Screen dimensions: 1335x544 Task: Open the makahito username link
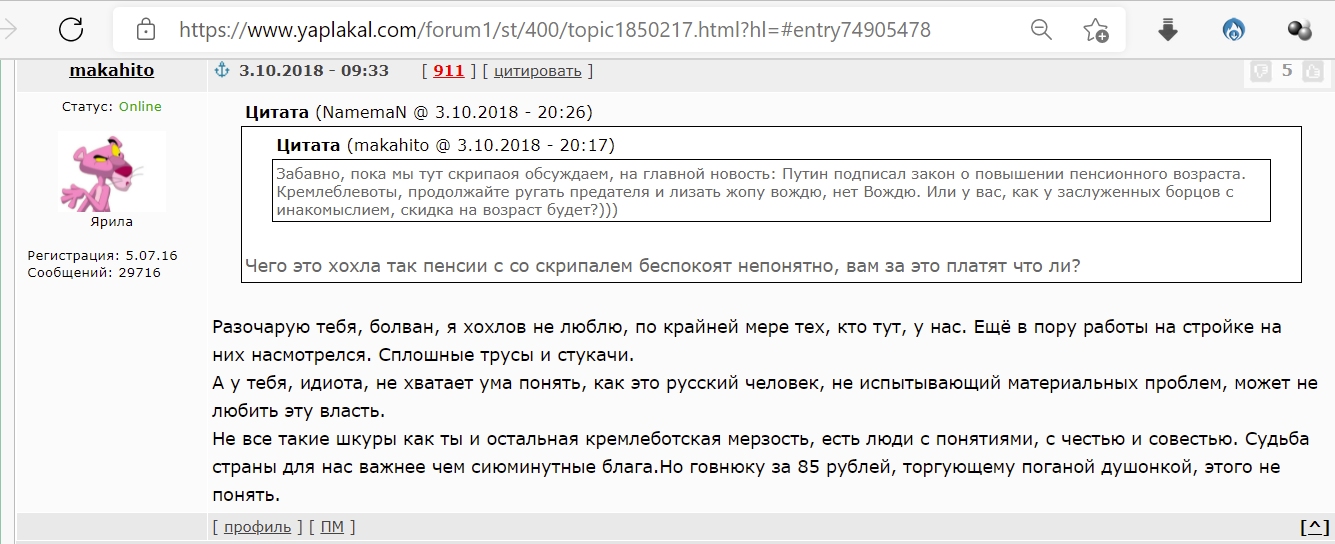112,70
